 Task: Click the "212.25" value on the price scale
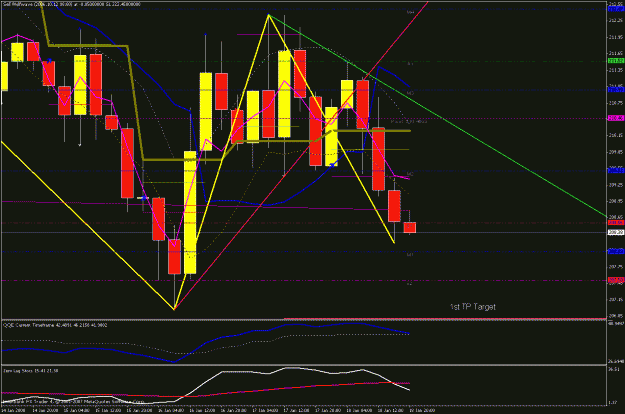[615, 20]
